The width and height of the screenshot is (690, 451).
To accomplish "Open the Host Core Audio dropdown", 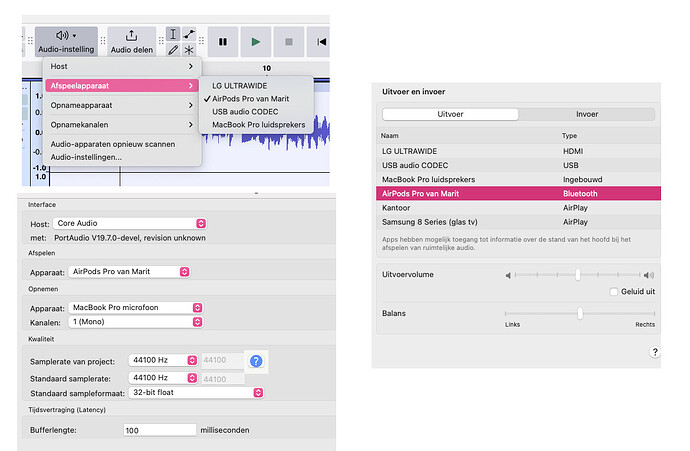I will 130,223.
